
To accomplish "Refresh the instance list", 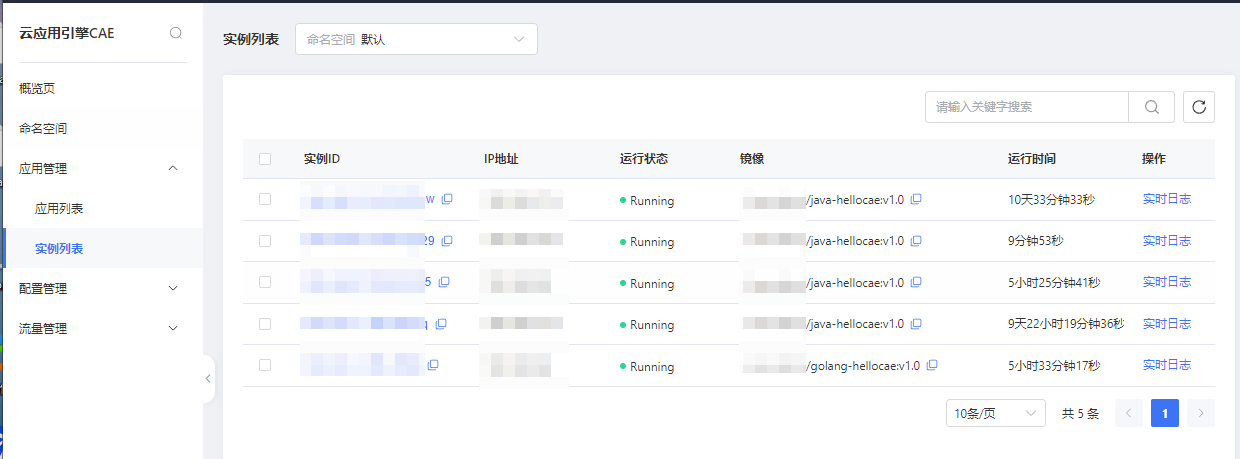I will tap(1198, 107).
